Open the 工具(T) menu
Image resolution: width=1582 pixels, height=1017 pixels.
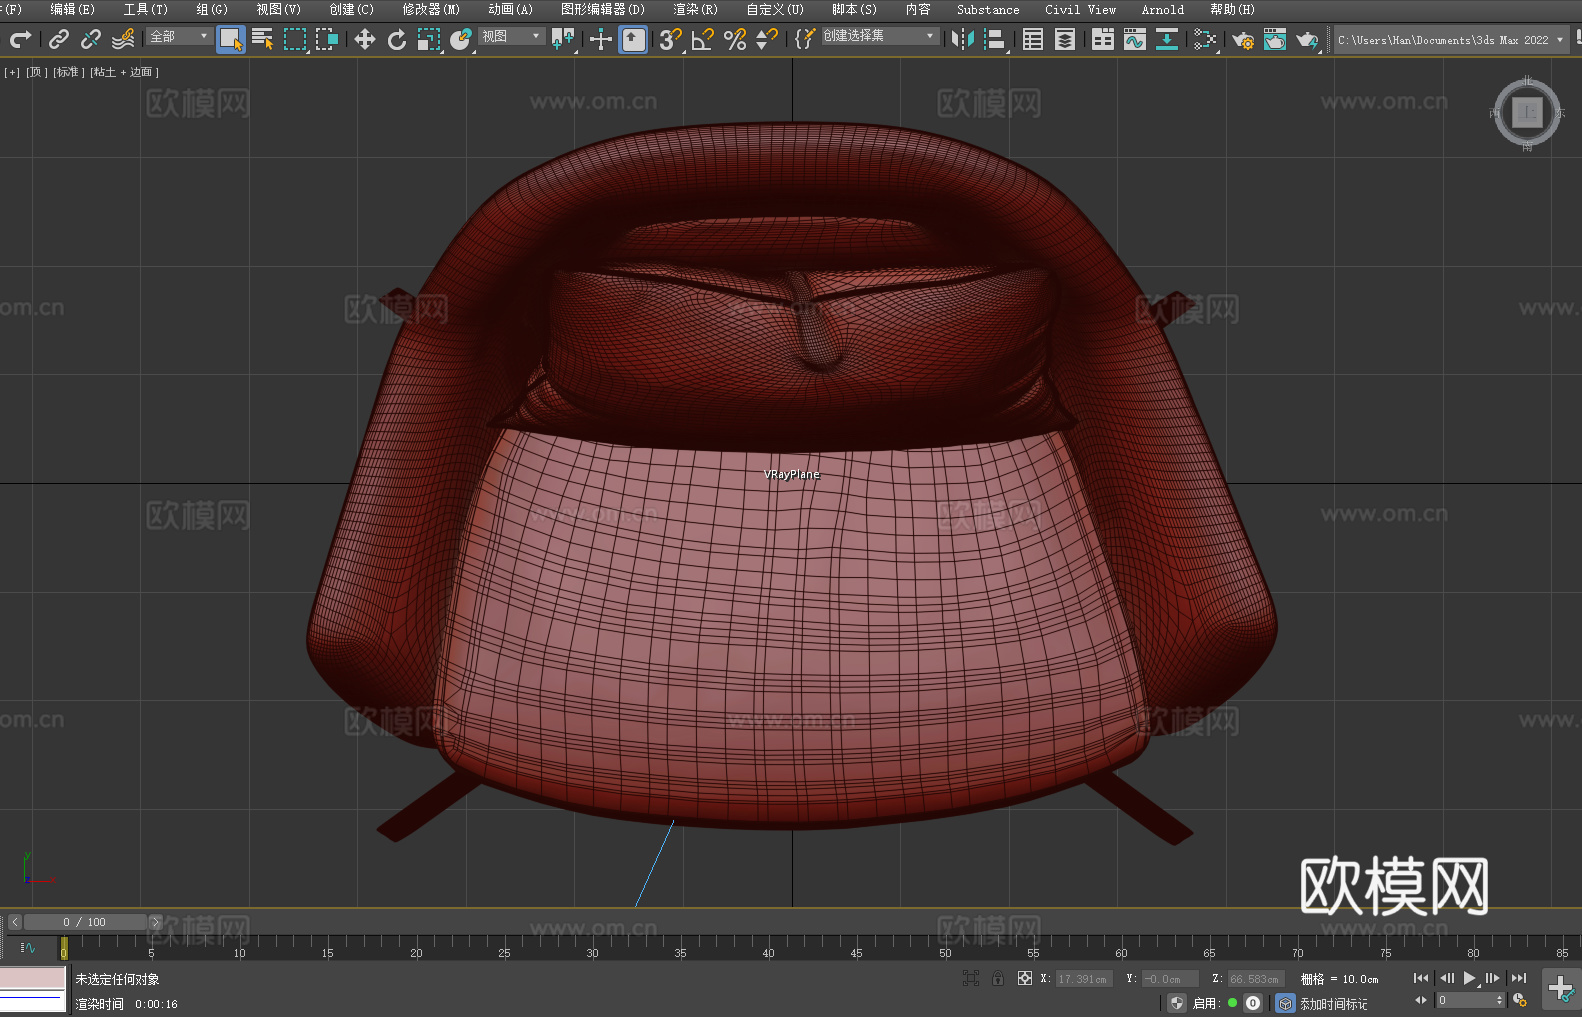145,10
